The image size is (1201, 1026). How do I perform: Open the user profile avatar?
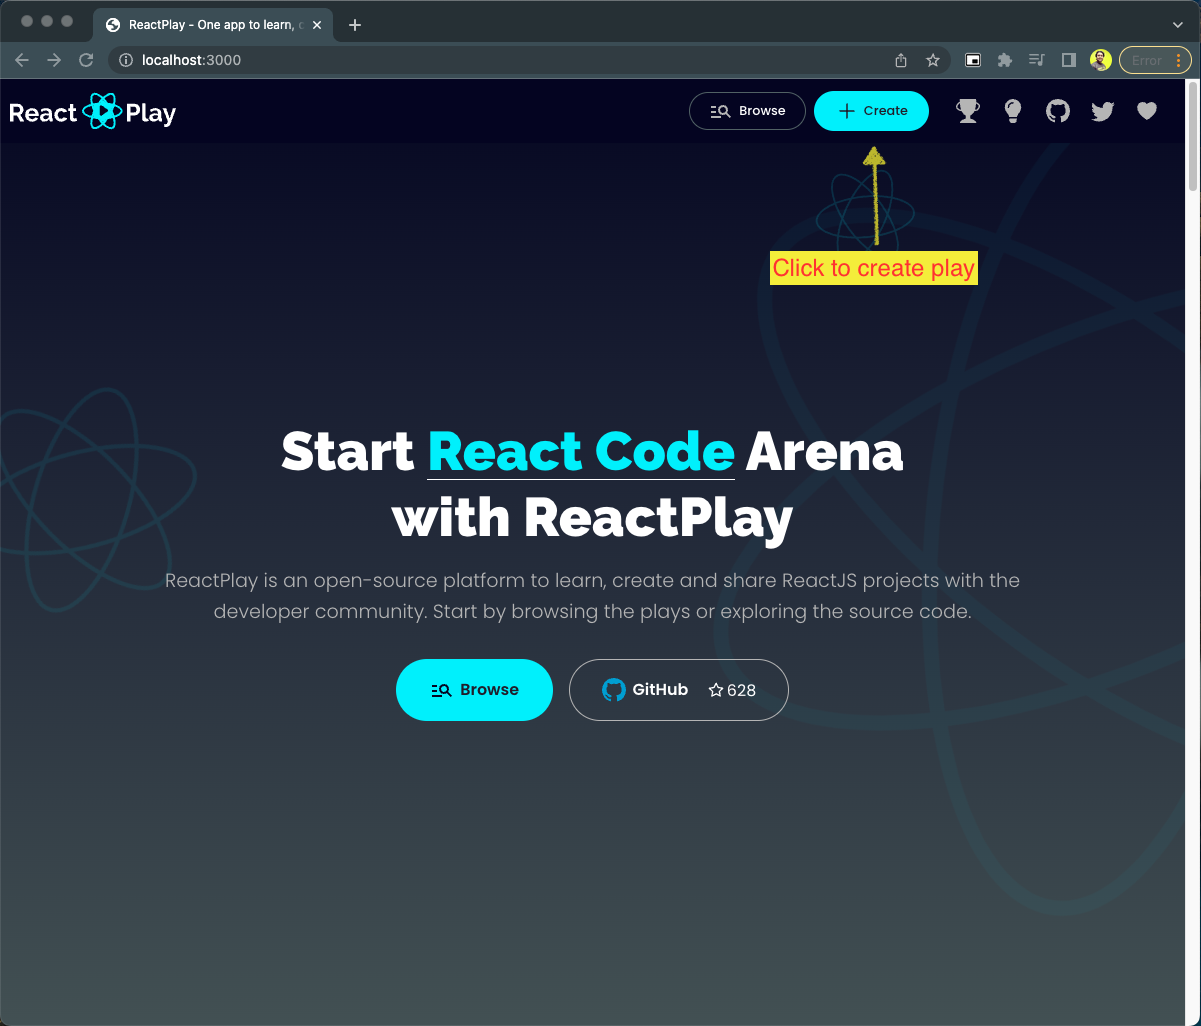click(x=1101, y=60)
